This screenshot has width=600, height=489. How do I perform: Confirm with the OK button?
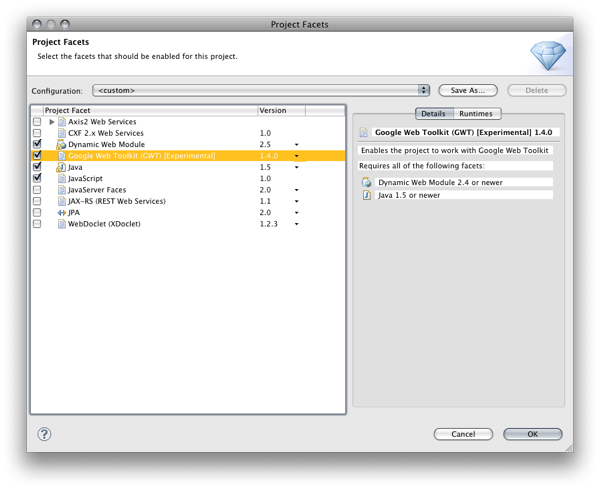click(x=533, y=434)
